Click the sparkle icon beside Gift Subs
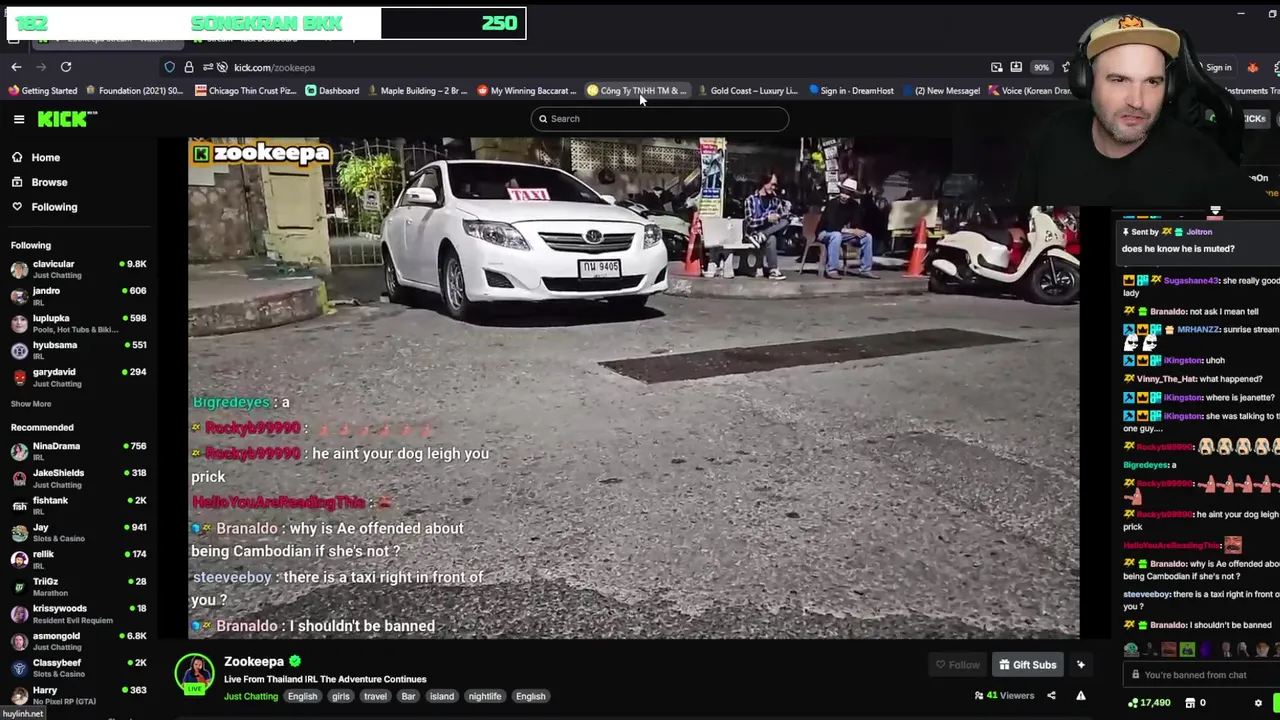This screenshot has width=1280, height=720. pos(1081,665)
